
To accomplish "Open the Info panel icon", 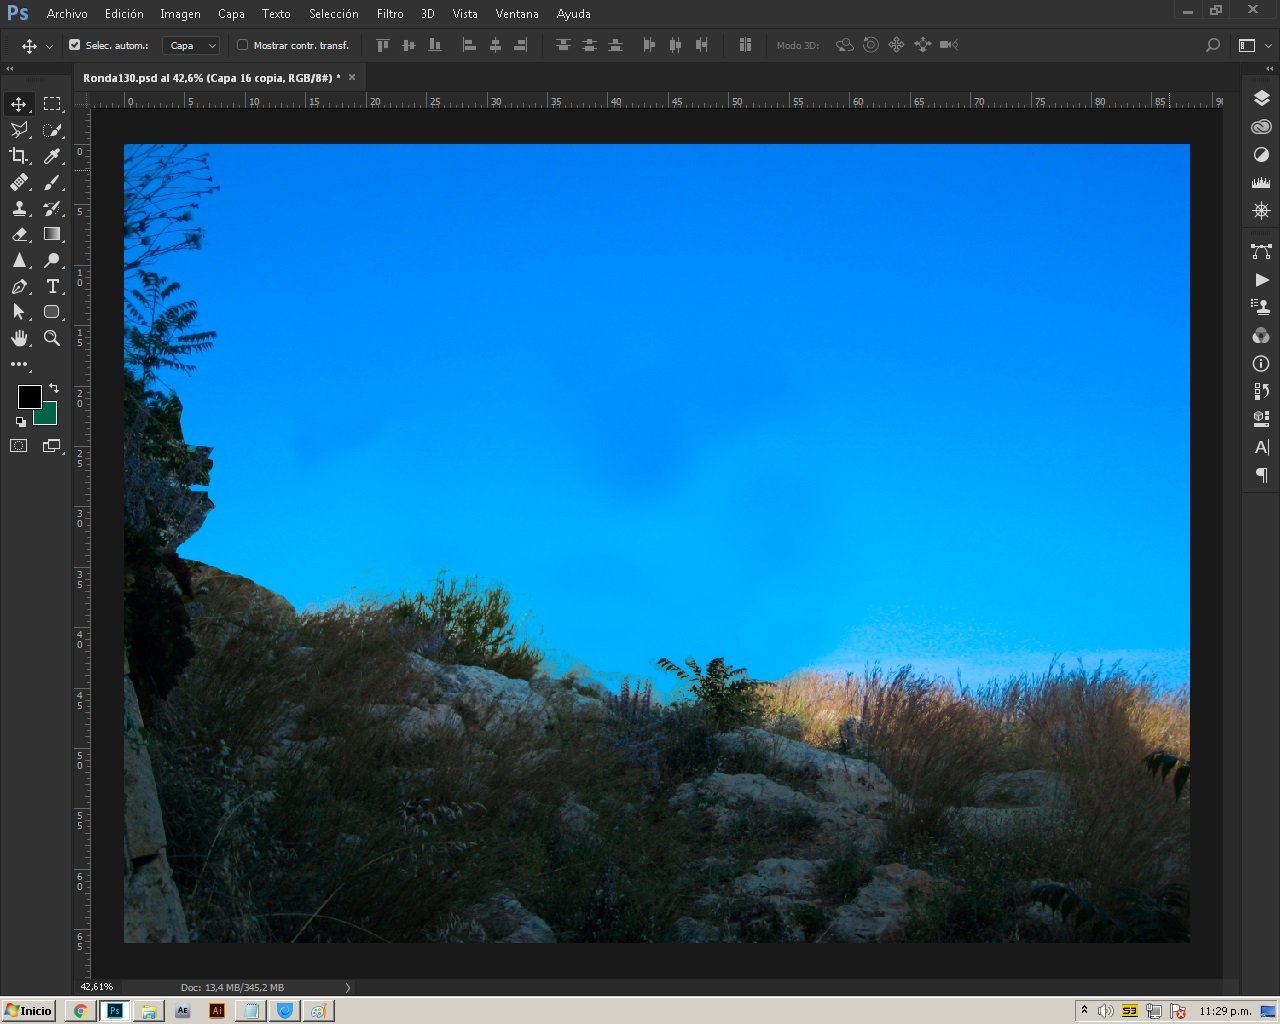I will click(1261, 363).
